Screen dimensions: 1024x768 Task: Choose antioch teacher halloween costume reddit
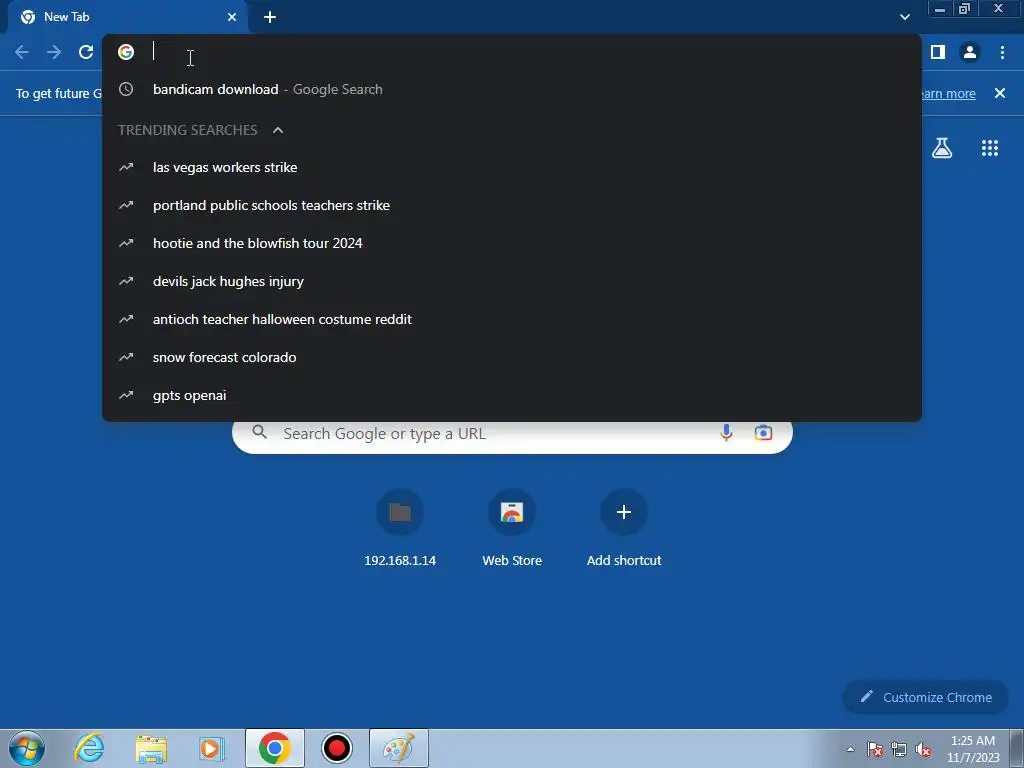point(512,319)
